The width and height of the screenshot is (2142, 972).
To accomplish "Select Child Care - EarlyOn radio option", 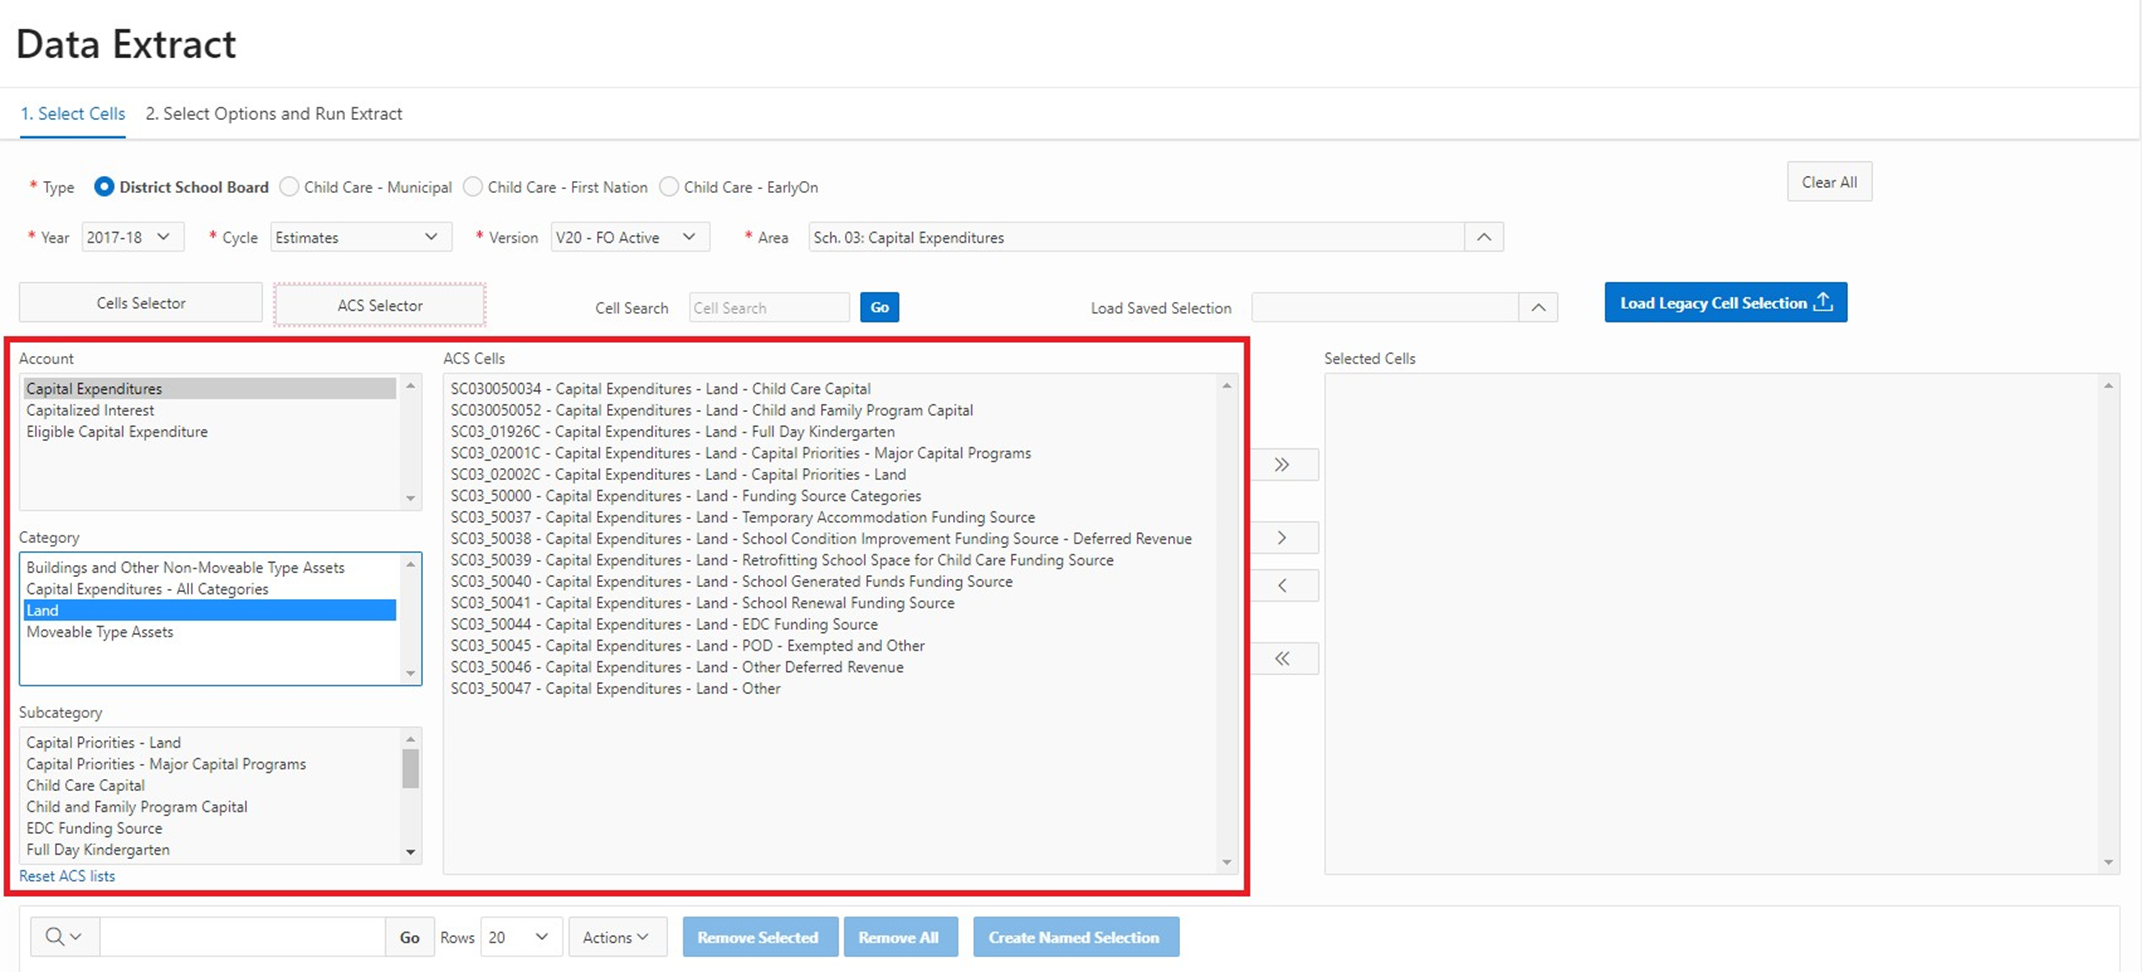I will point(670,187).
